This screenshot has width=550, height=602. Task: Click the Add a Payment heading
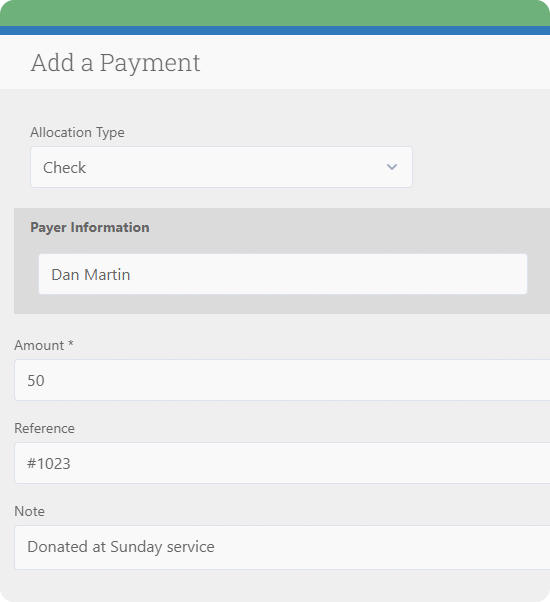pos(116,62)
